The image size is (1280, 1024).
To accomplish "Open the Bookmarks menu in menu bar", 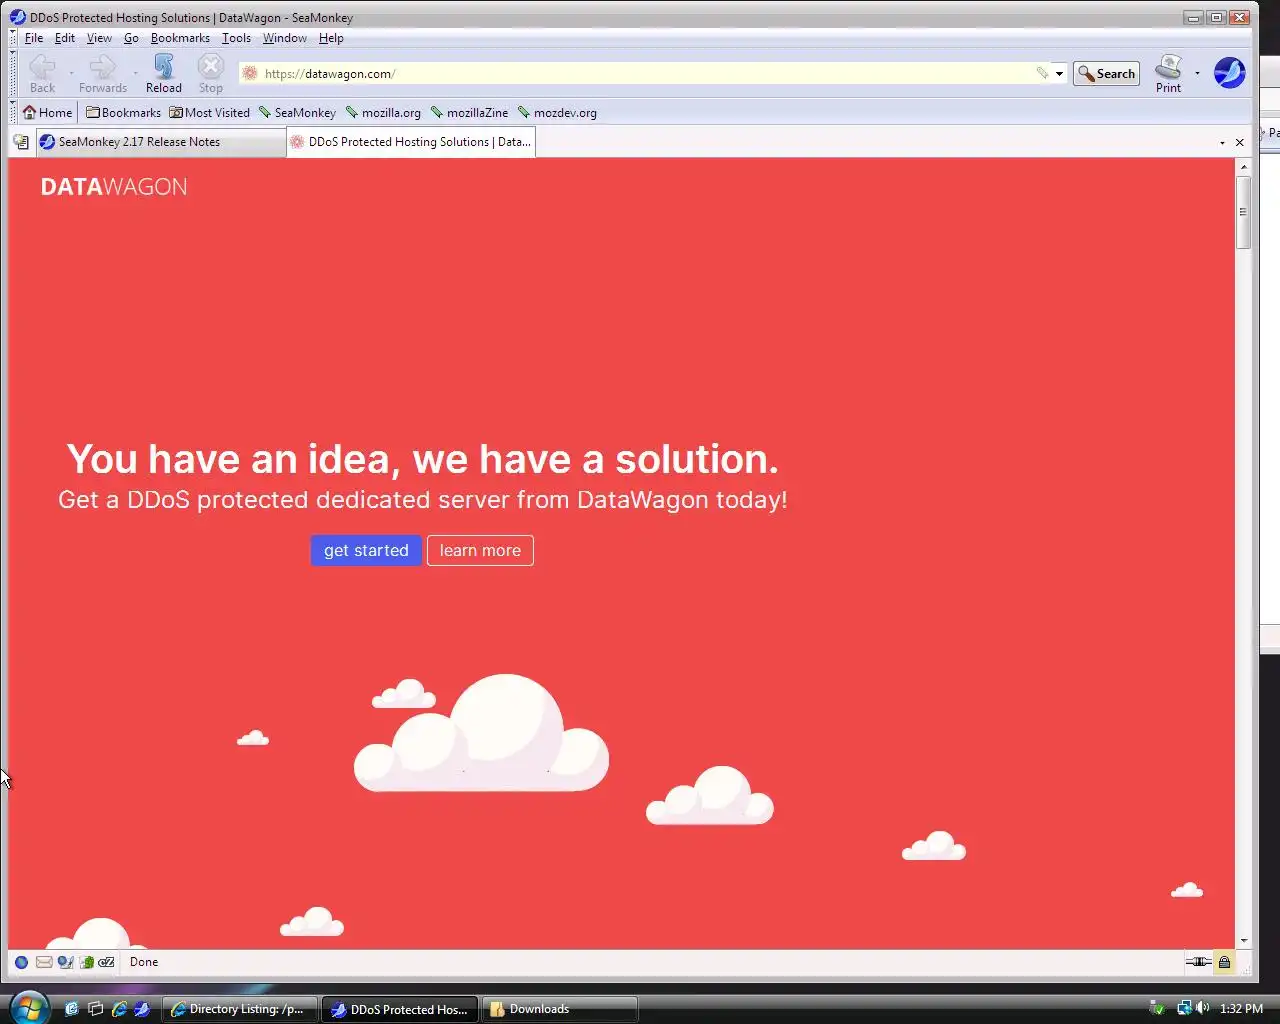I will coord(180,38).
